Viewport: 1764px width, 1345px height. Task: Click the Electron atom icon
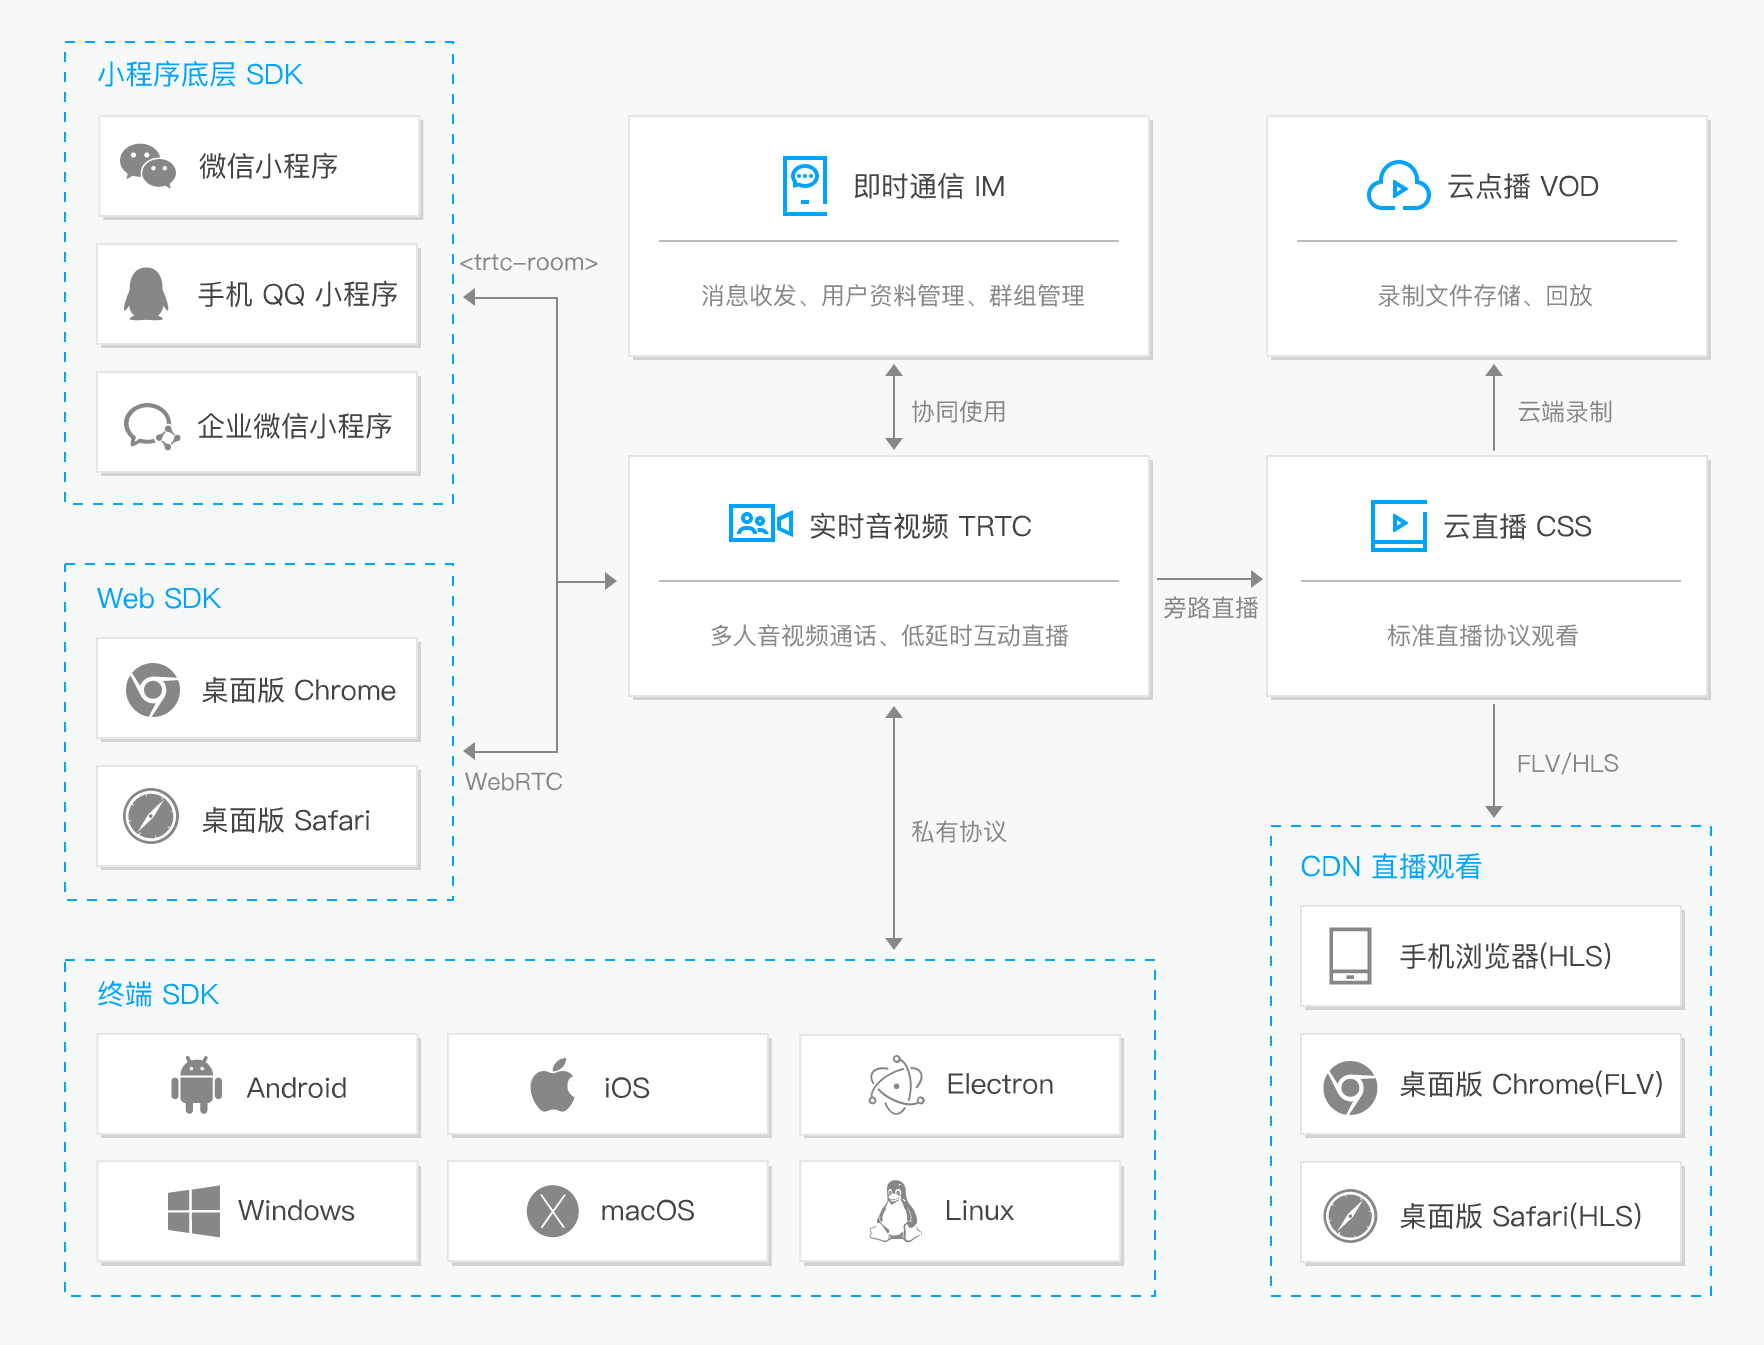[x=896, y=1084]
